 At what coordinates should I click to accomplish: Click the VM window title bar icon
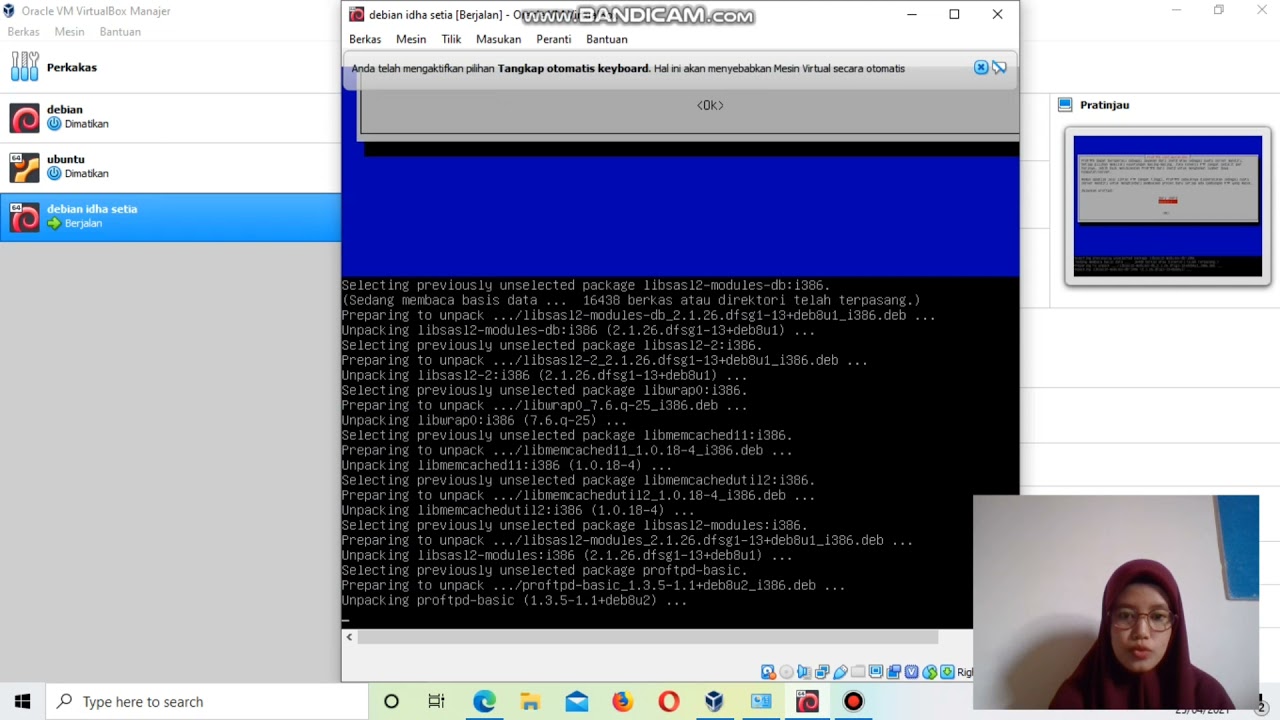pyautogui.click(x=356, y=14)
